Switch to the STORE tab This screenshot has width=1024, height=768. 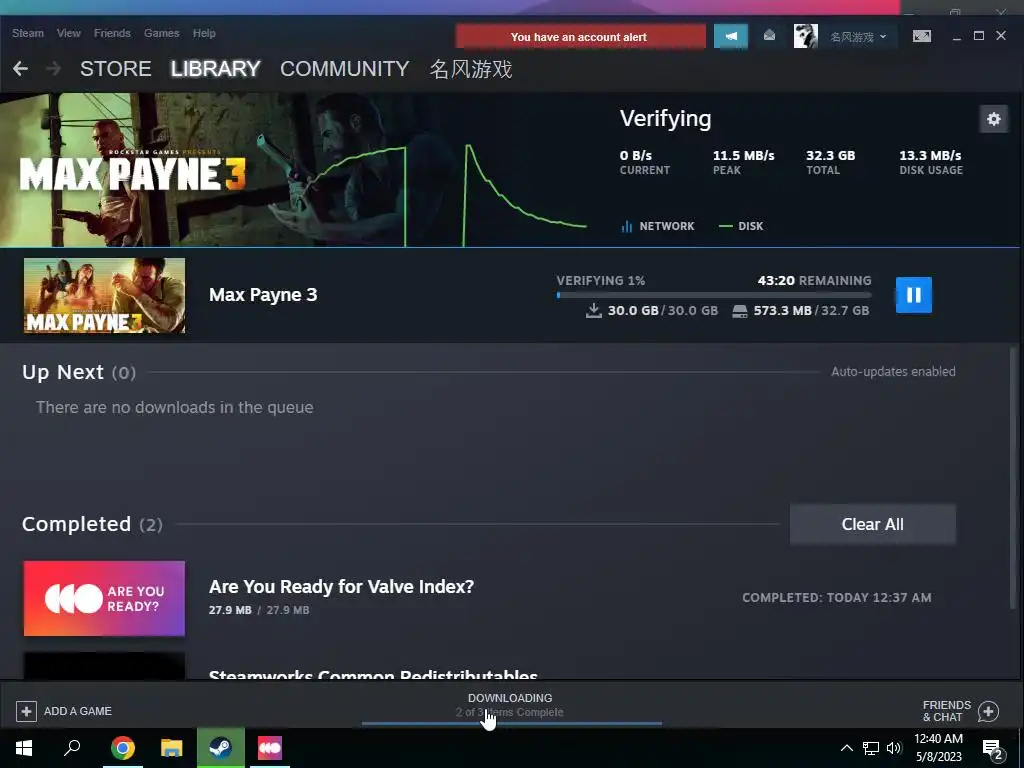coord(116,69)
